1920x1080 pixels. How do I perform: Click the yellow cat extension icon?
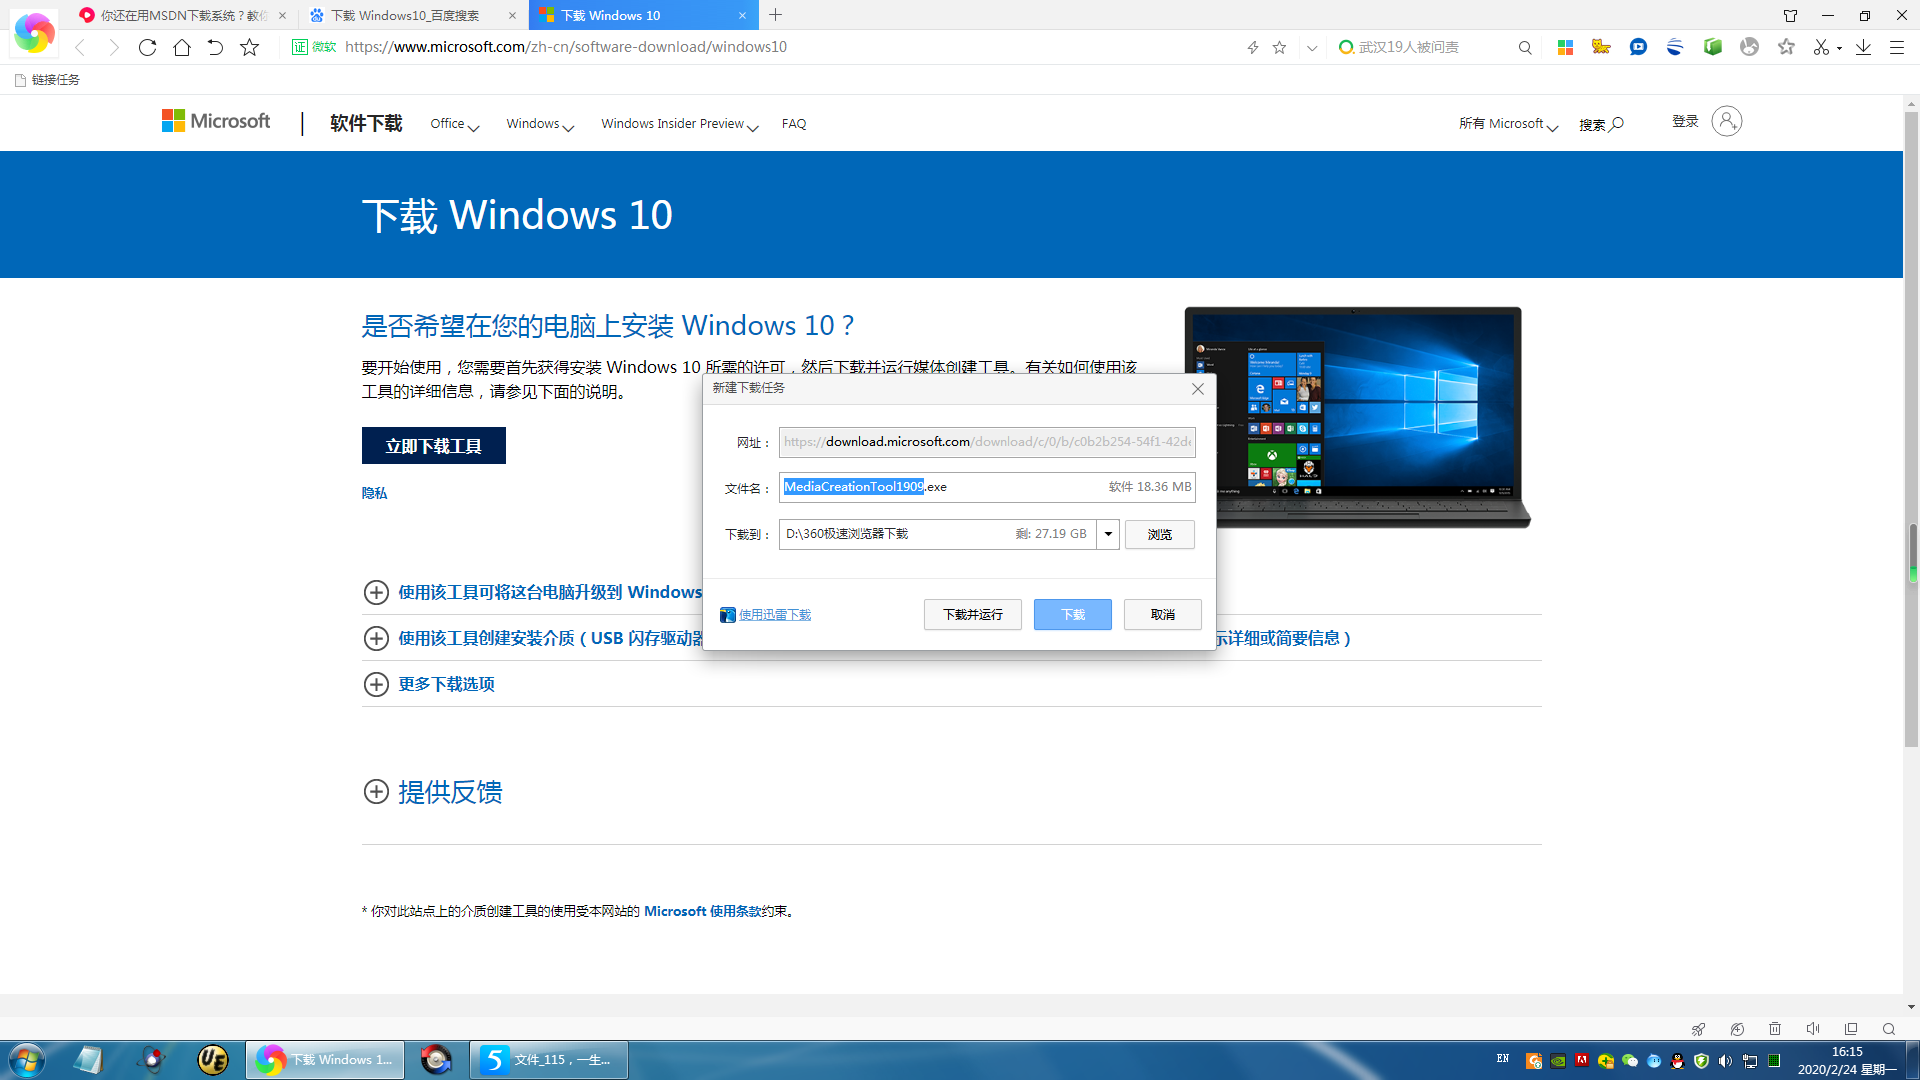[x=1602, y=47]
